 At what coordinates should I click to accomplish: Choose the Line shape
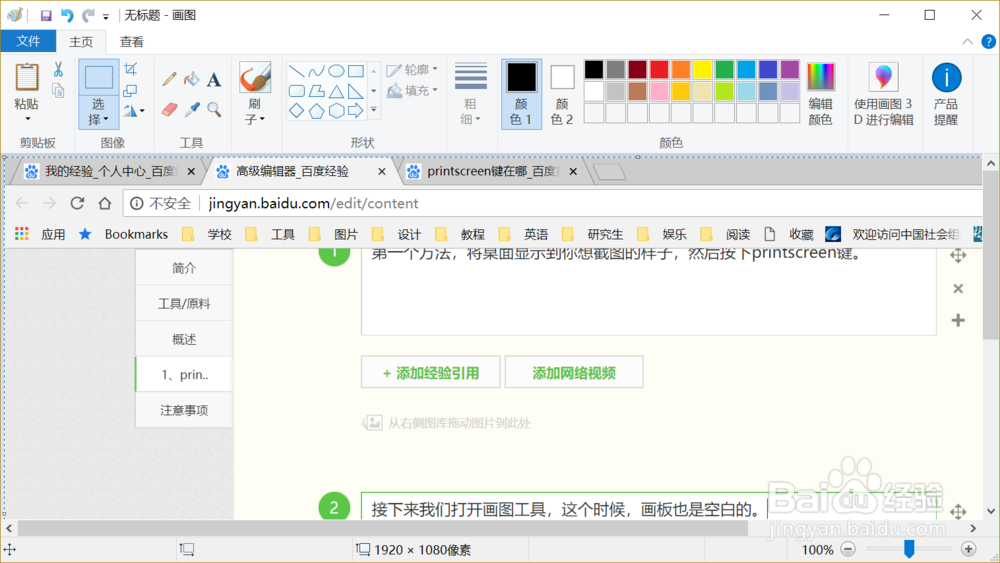(297, 71)
